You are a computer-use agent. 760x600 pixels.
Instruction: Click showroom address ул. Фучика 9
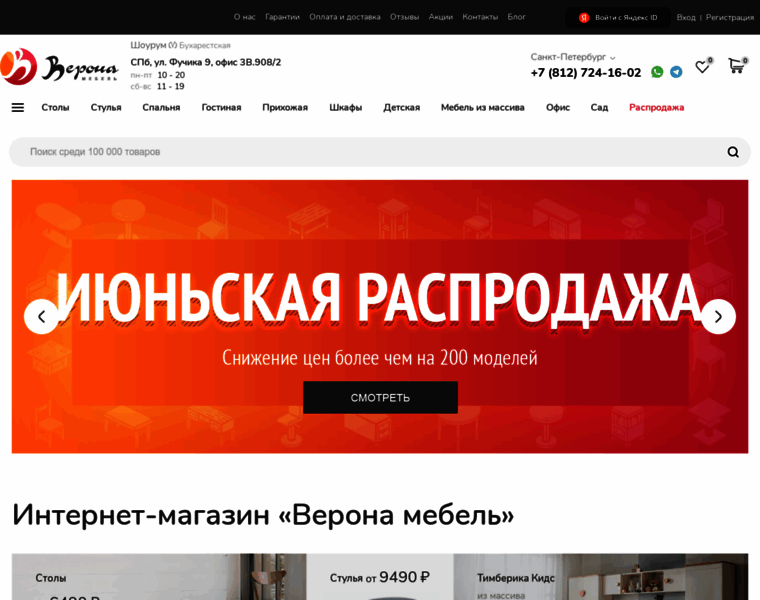(206, 63)
